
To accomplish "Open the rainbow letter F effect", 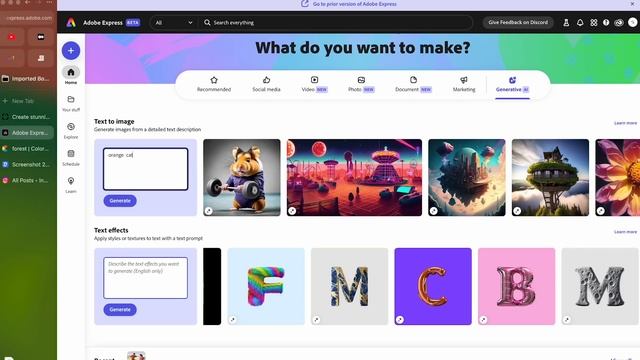I will click(266, 287).
